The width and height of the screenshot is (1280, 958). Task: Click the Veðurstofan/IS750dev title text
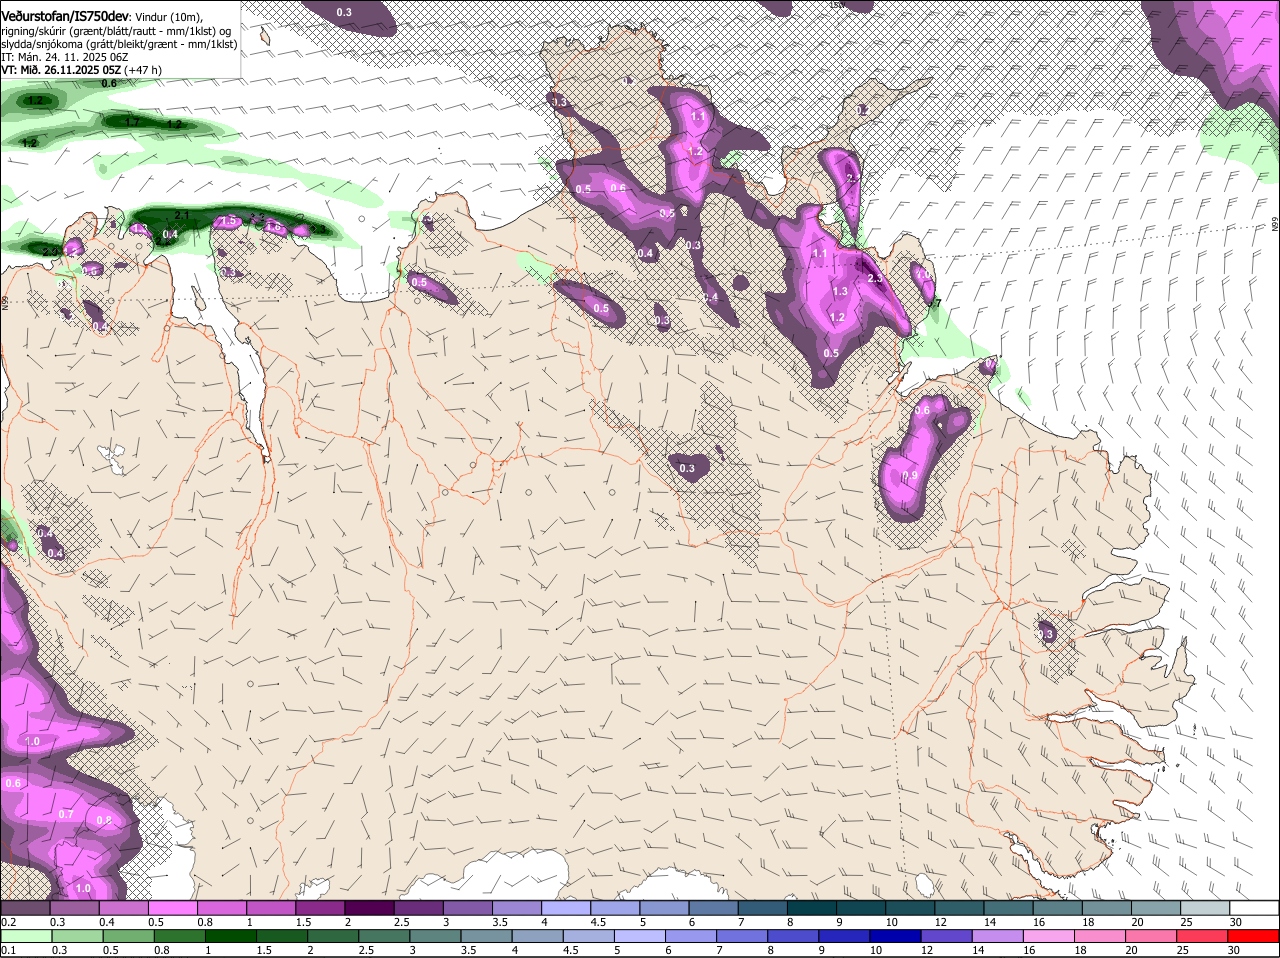click(x=65, y=16)
